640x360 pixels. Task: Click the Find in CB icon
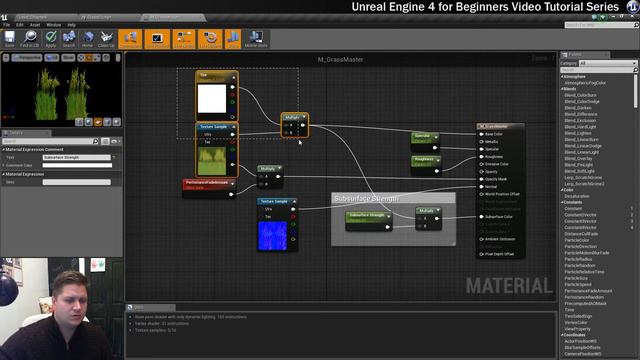point(29,39)
